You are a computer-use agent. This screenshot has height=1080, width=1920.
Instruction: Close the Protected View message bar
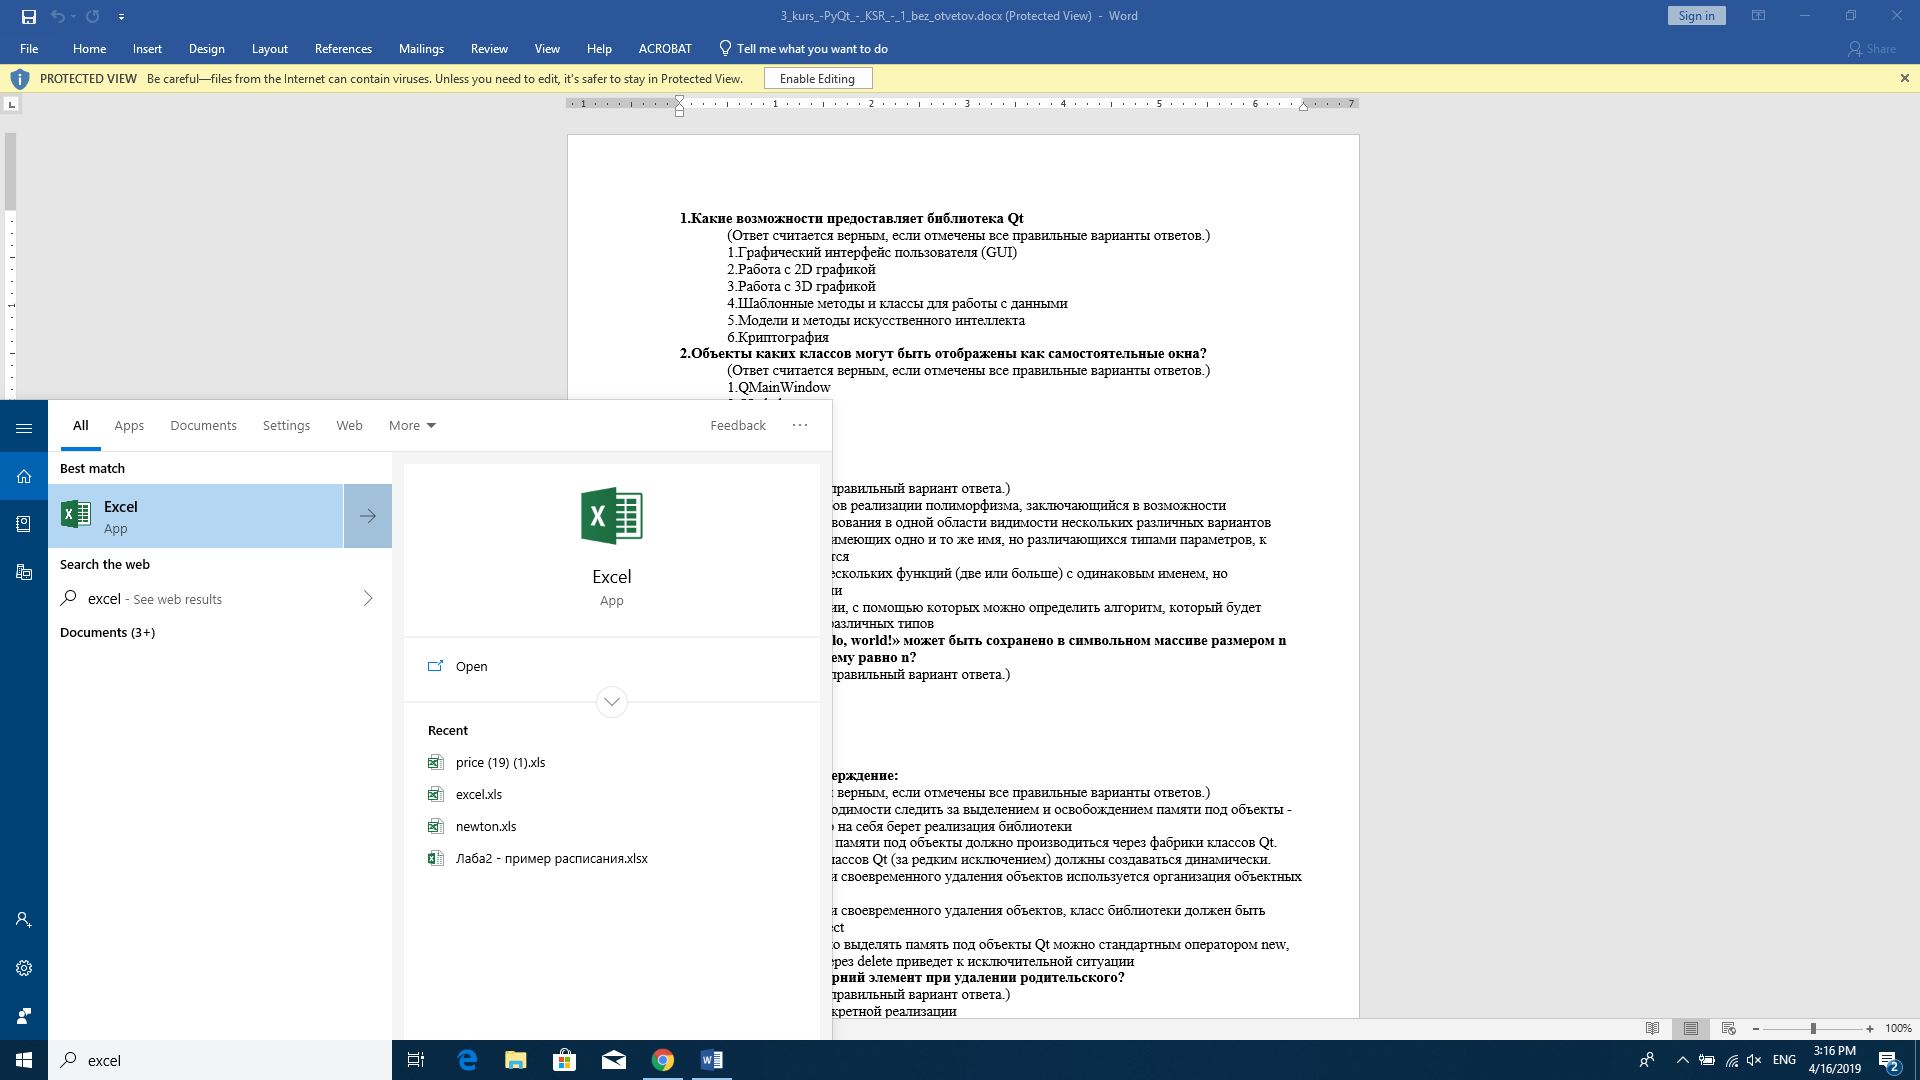[1904, 78]
